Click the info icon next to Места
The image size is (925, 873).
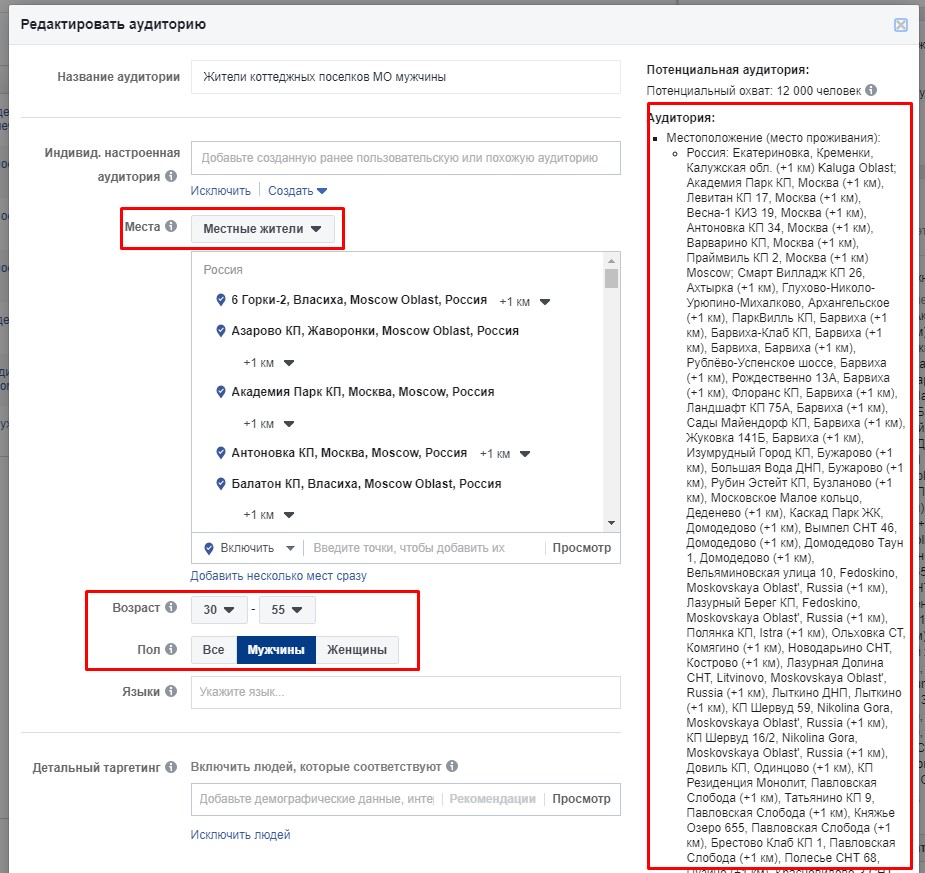click(x=171, y=227)
